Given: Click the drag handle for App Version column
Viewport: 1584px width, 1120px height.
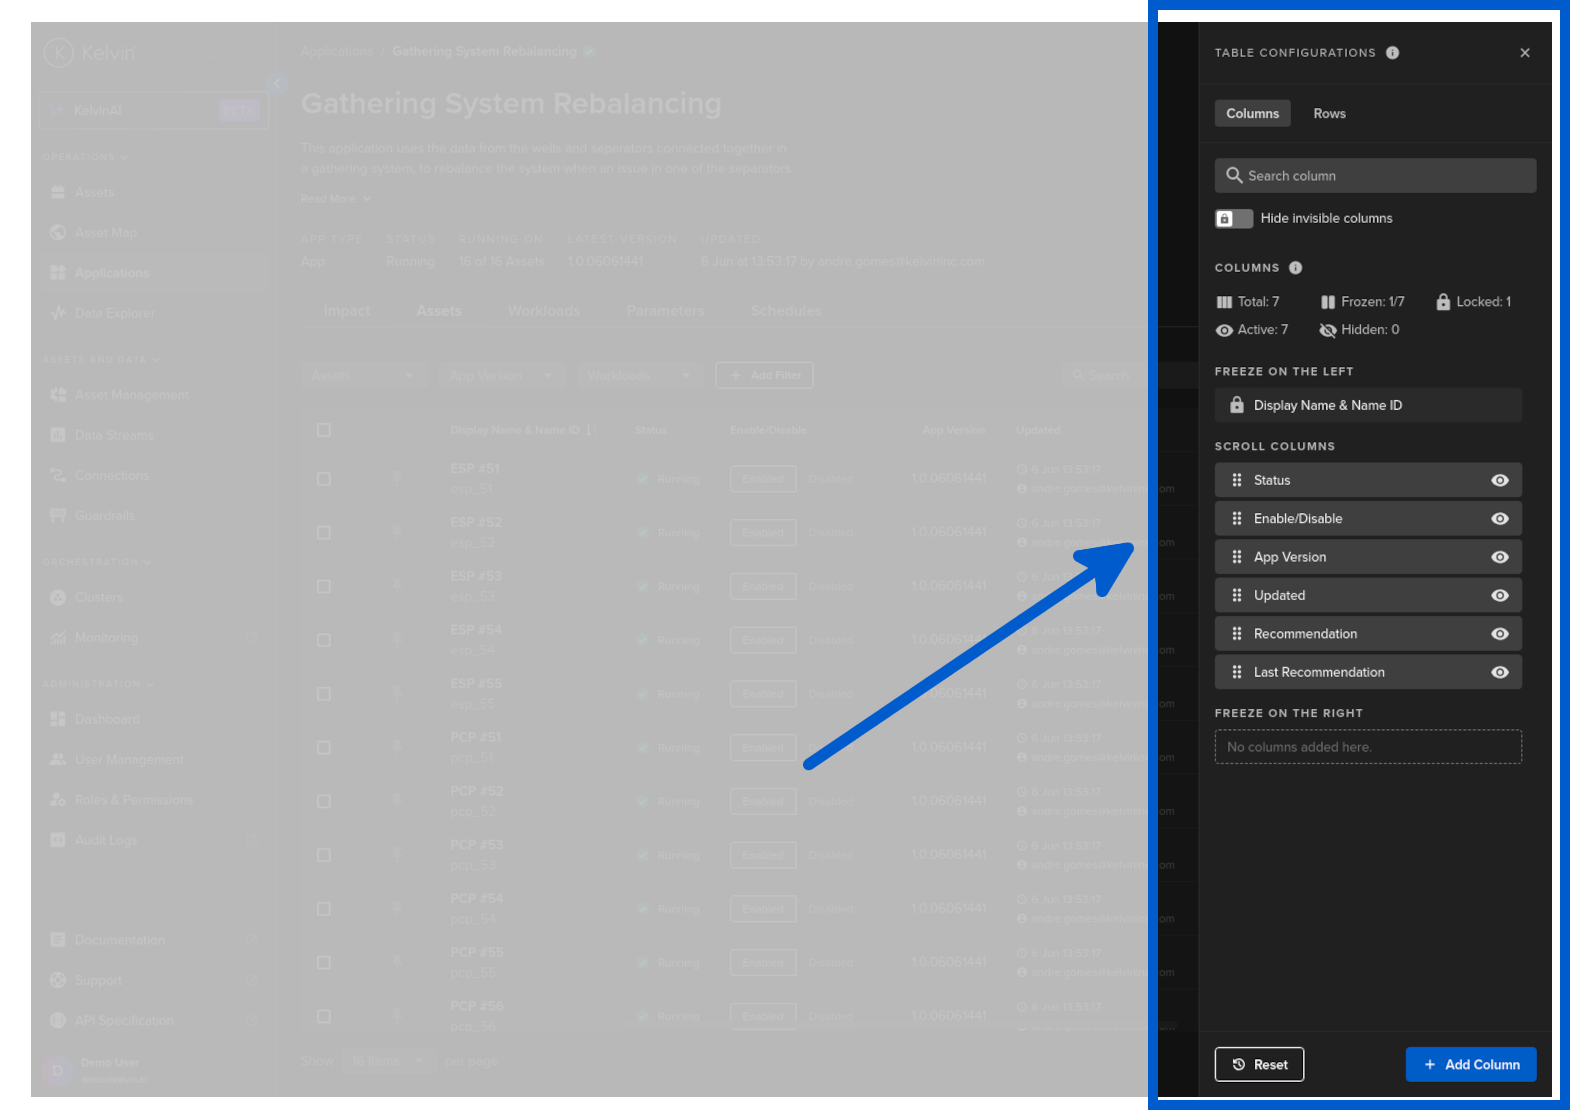Looking at the screenshot, I should tap(1237, 557).
